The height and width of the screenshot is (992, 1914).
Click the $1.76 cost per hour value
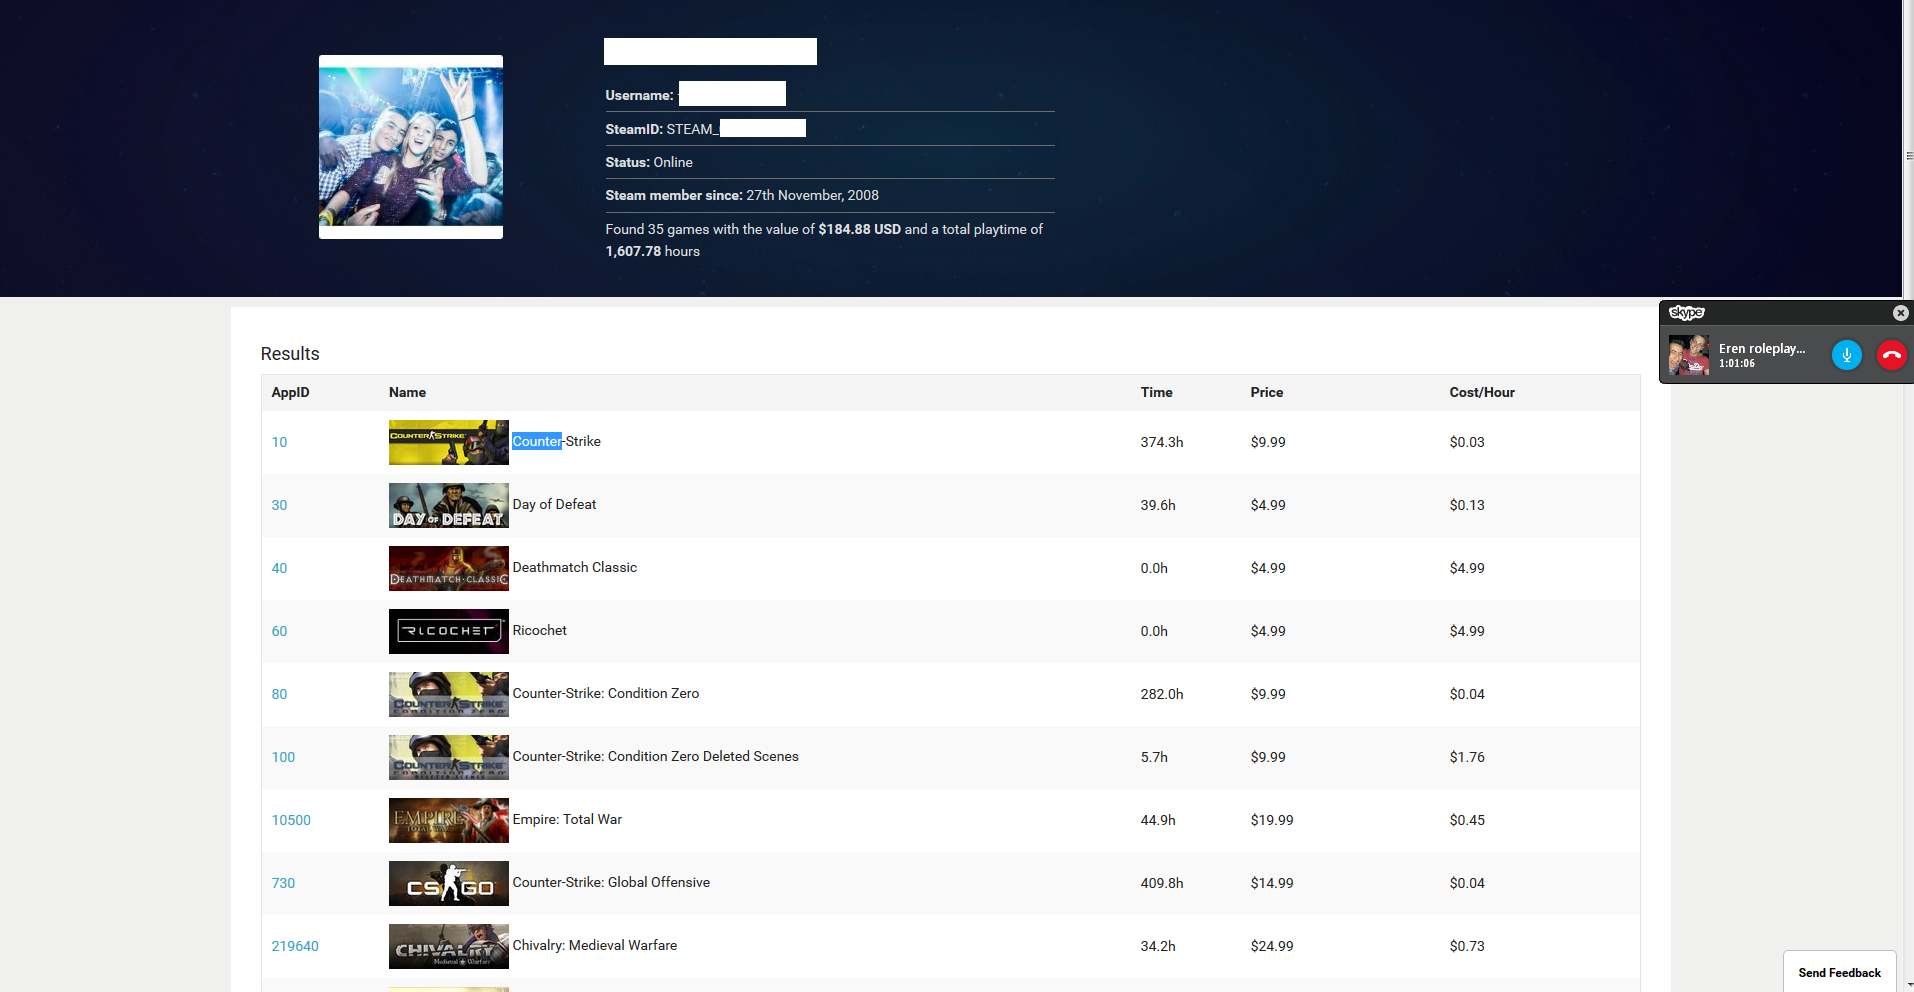(1467, 757)
